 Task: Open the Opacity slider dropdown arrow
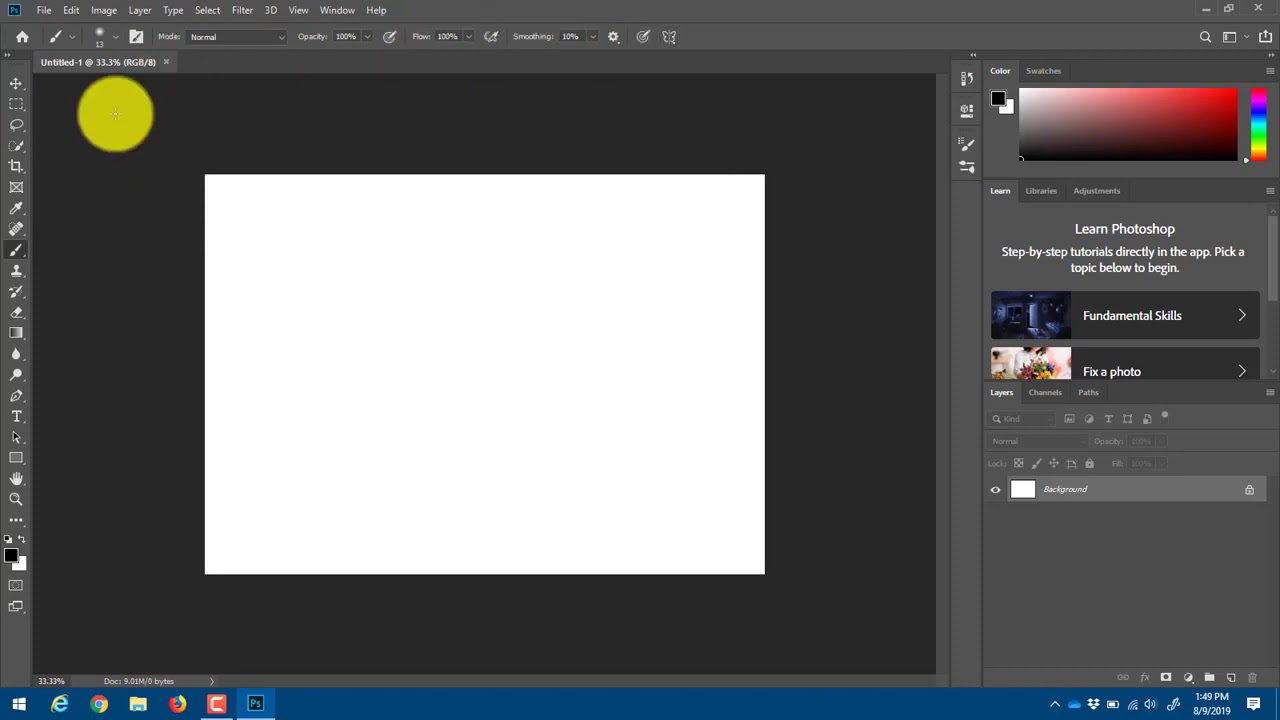pos(367,37)
